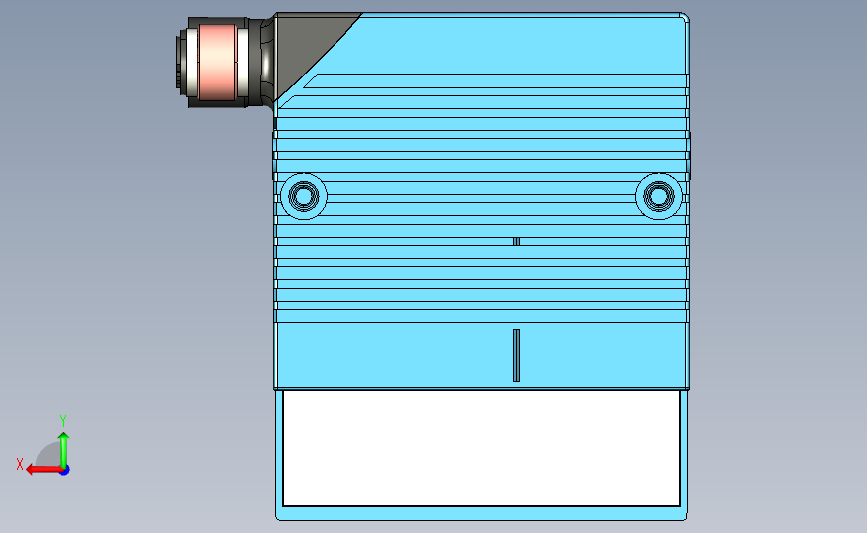The width and height of the screenshot is (867, 533).
Task: Click the green Y label of the triad
Action: (x=63, y=421)
